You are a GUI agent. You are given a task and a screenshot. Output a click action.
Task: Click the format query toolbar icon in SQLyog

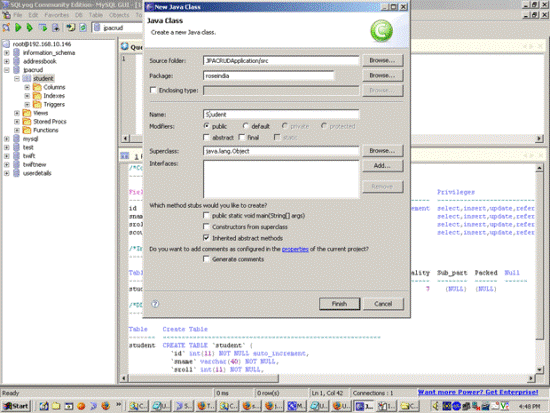coord(55,27)
